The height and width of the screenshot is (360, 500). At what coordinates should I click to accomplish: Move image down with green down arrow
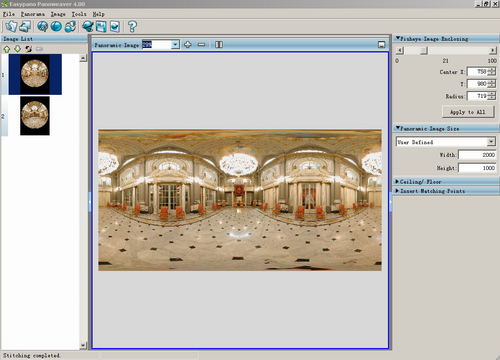17,49
